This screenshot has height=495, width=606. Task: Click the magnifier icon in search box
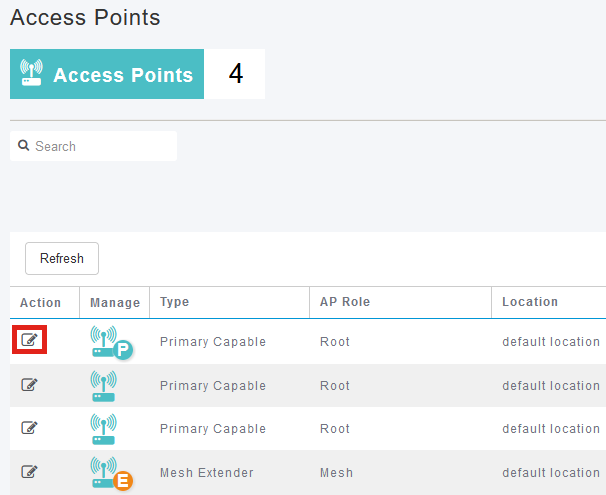click(24, 145)
